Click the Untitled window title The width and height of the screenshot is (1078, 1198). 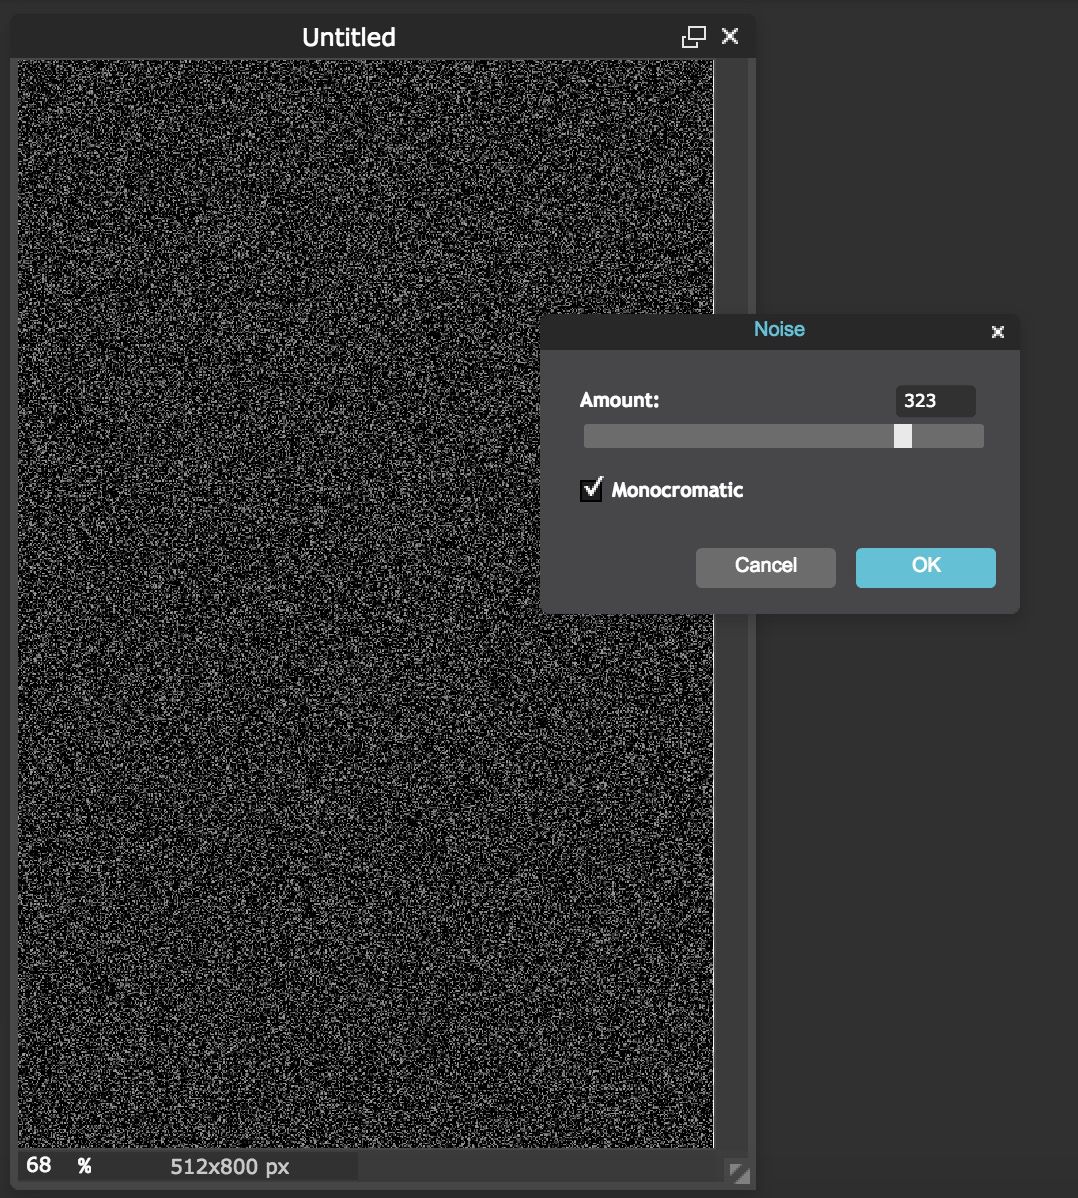pyautogui.click(x=348, y=37)
